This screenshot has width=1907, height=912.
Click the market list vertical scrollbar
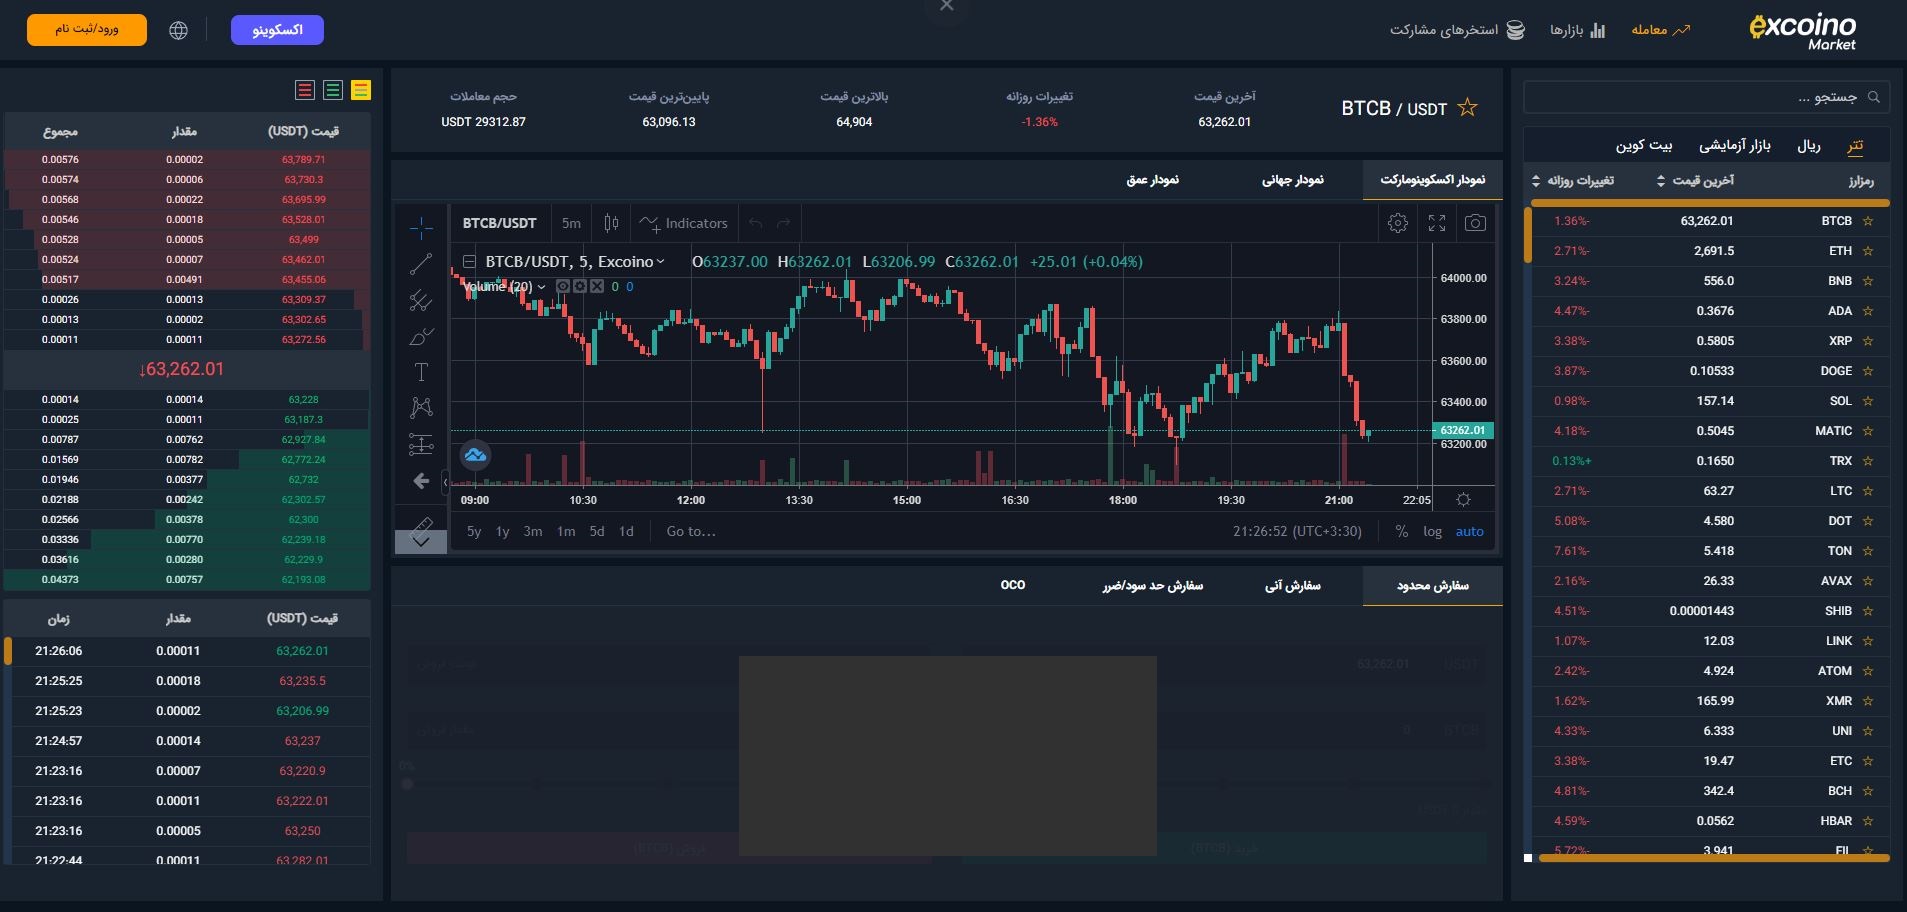click(x=1528, y=234)
